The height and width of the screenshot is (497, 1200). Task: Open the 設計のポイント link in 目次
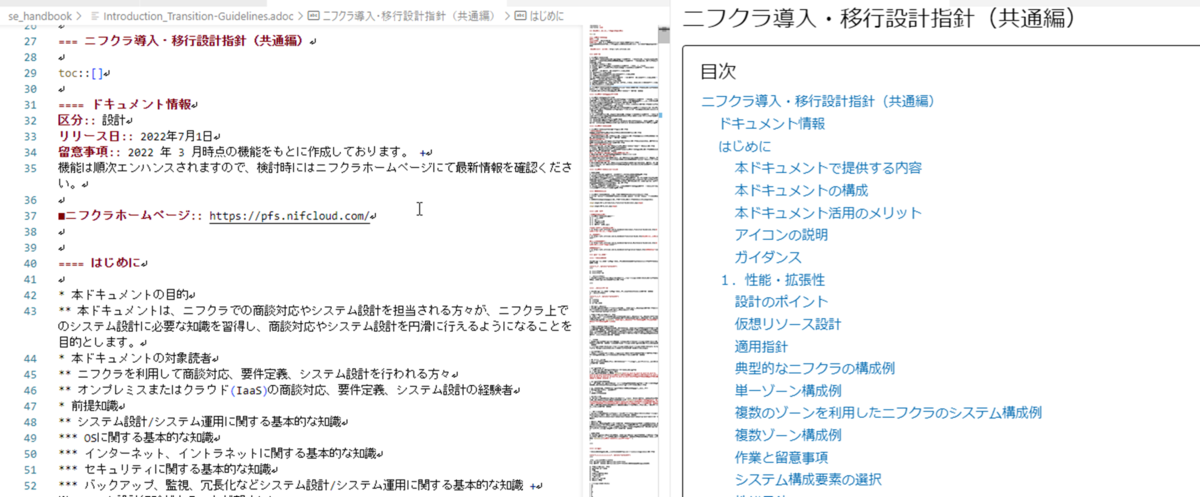tap(781, 302)
